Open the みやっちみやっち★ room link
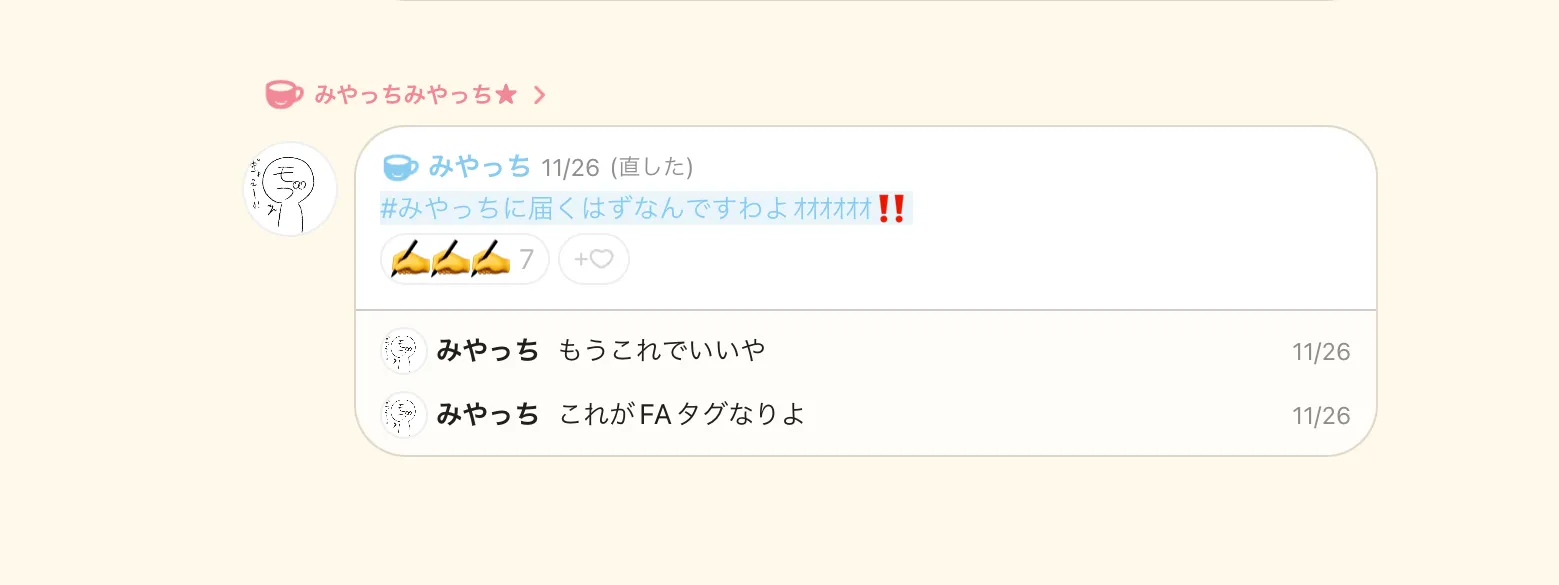Image resolution: width=1559 pixels, height=585 pixels. [x=416, y=95]
